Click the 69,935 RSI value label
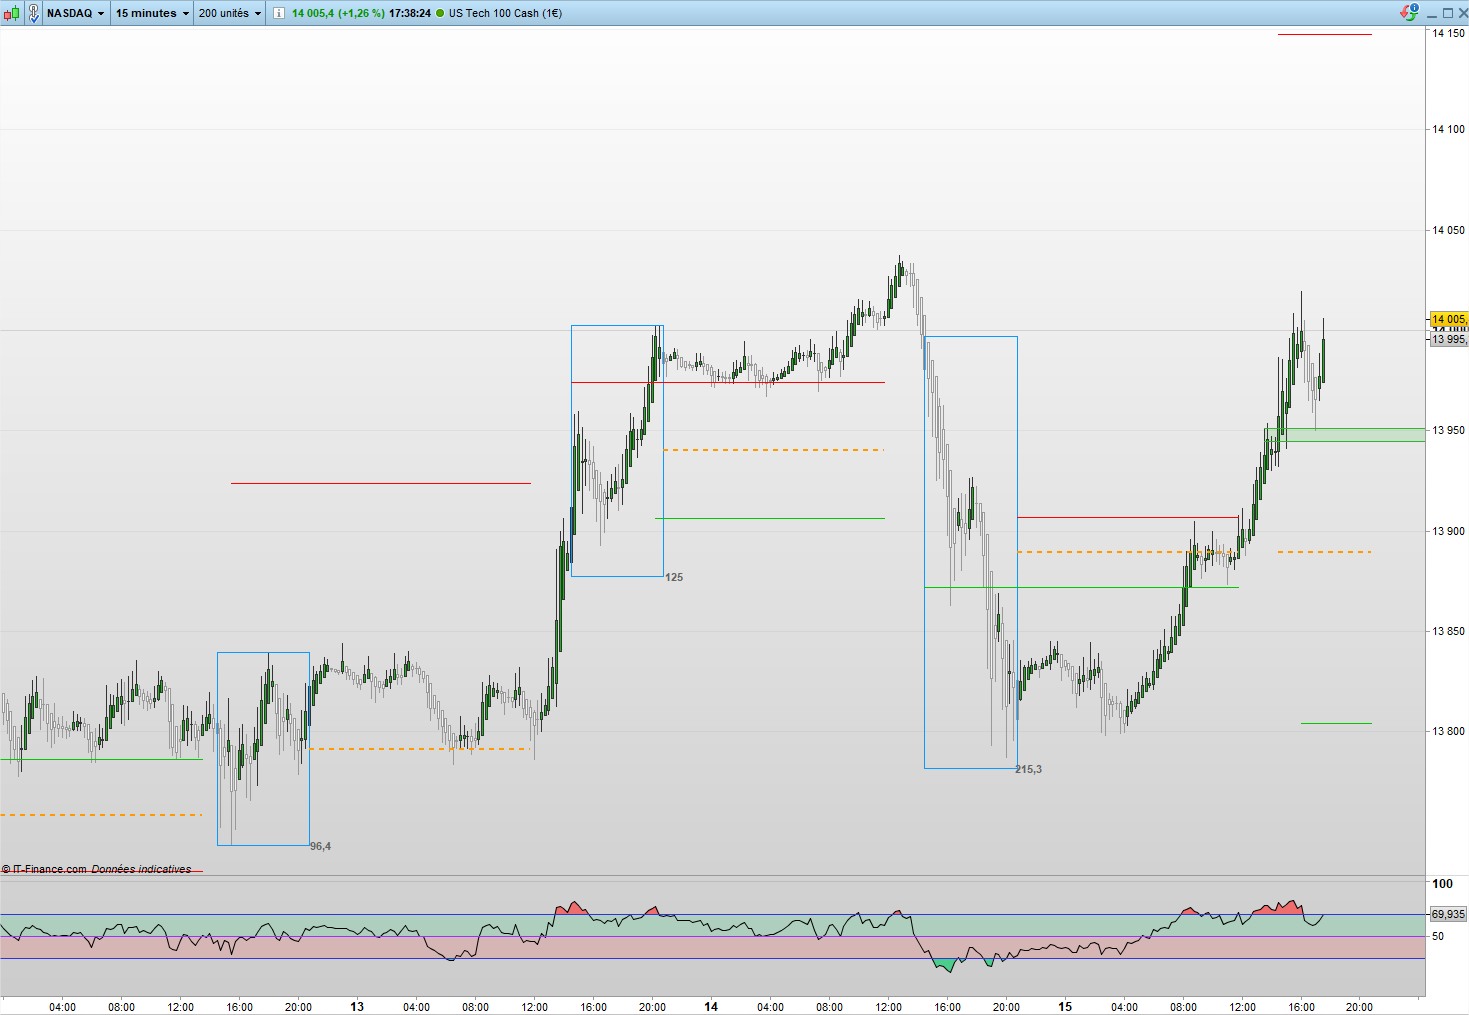Viewport: 1469px width, 1015px height. click(x=1448, y=914)
